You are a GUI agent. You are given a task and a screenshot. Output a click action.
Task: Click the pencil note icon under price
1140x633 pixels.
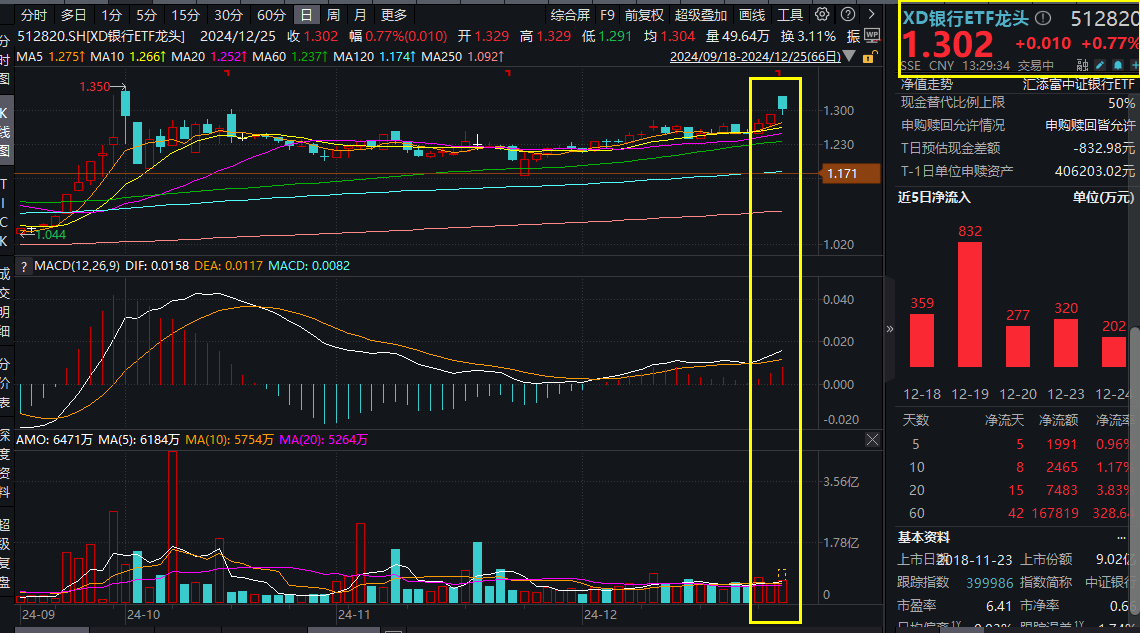pyautogui.click(x=1101, y=65)
